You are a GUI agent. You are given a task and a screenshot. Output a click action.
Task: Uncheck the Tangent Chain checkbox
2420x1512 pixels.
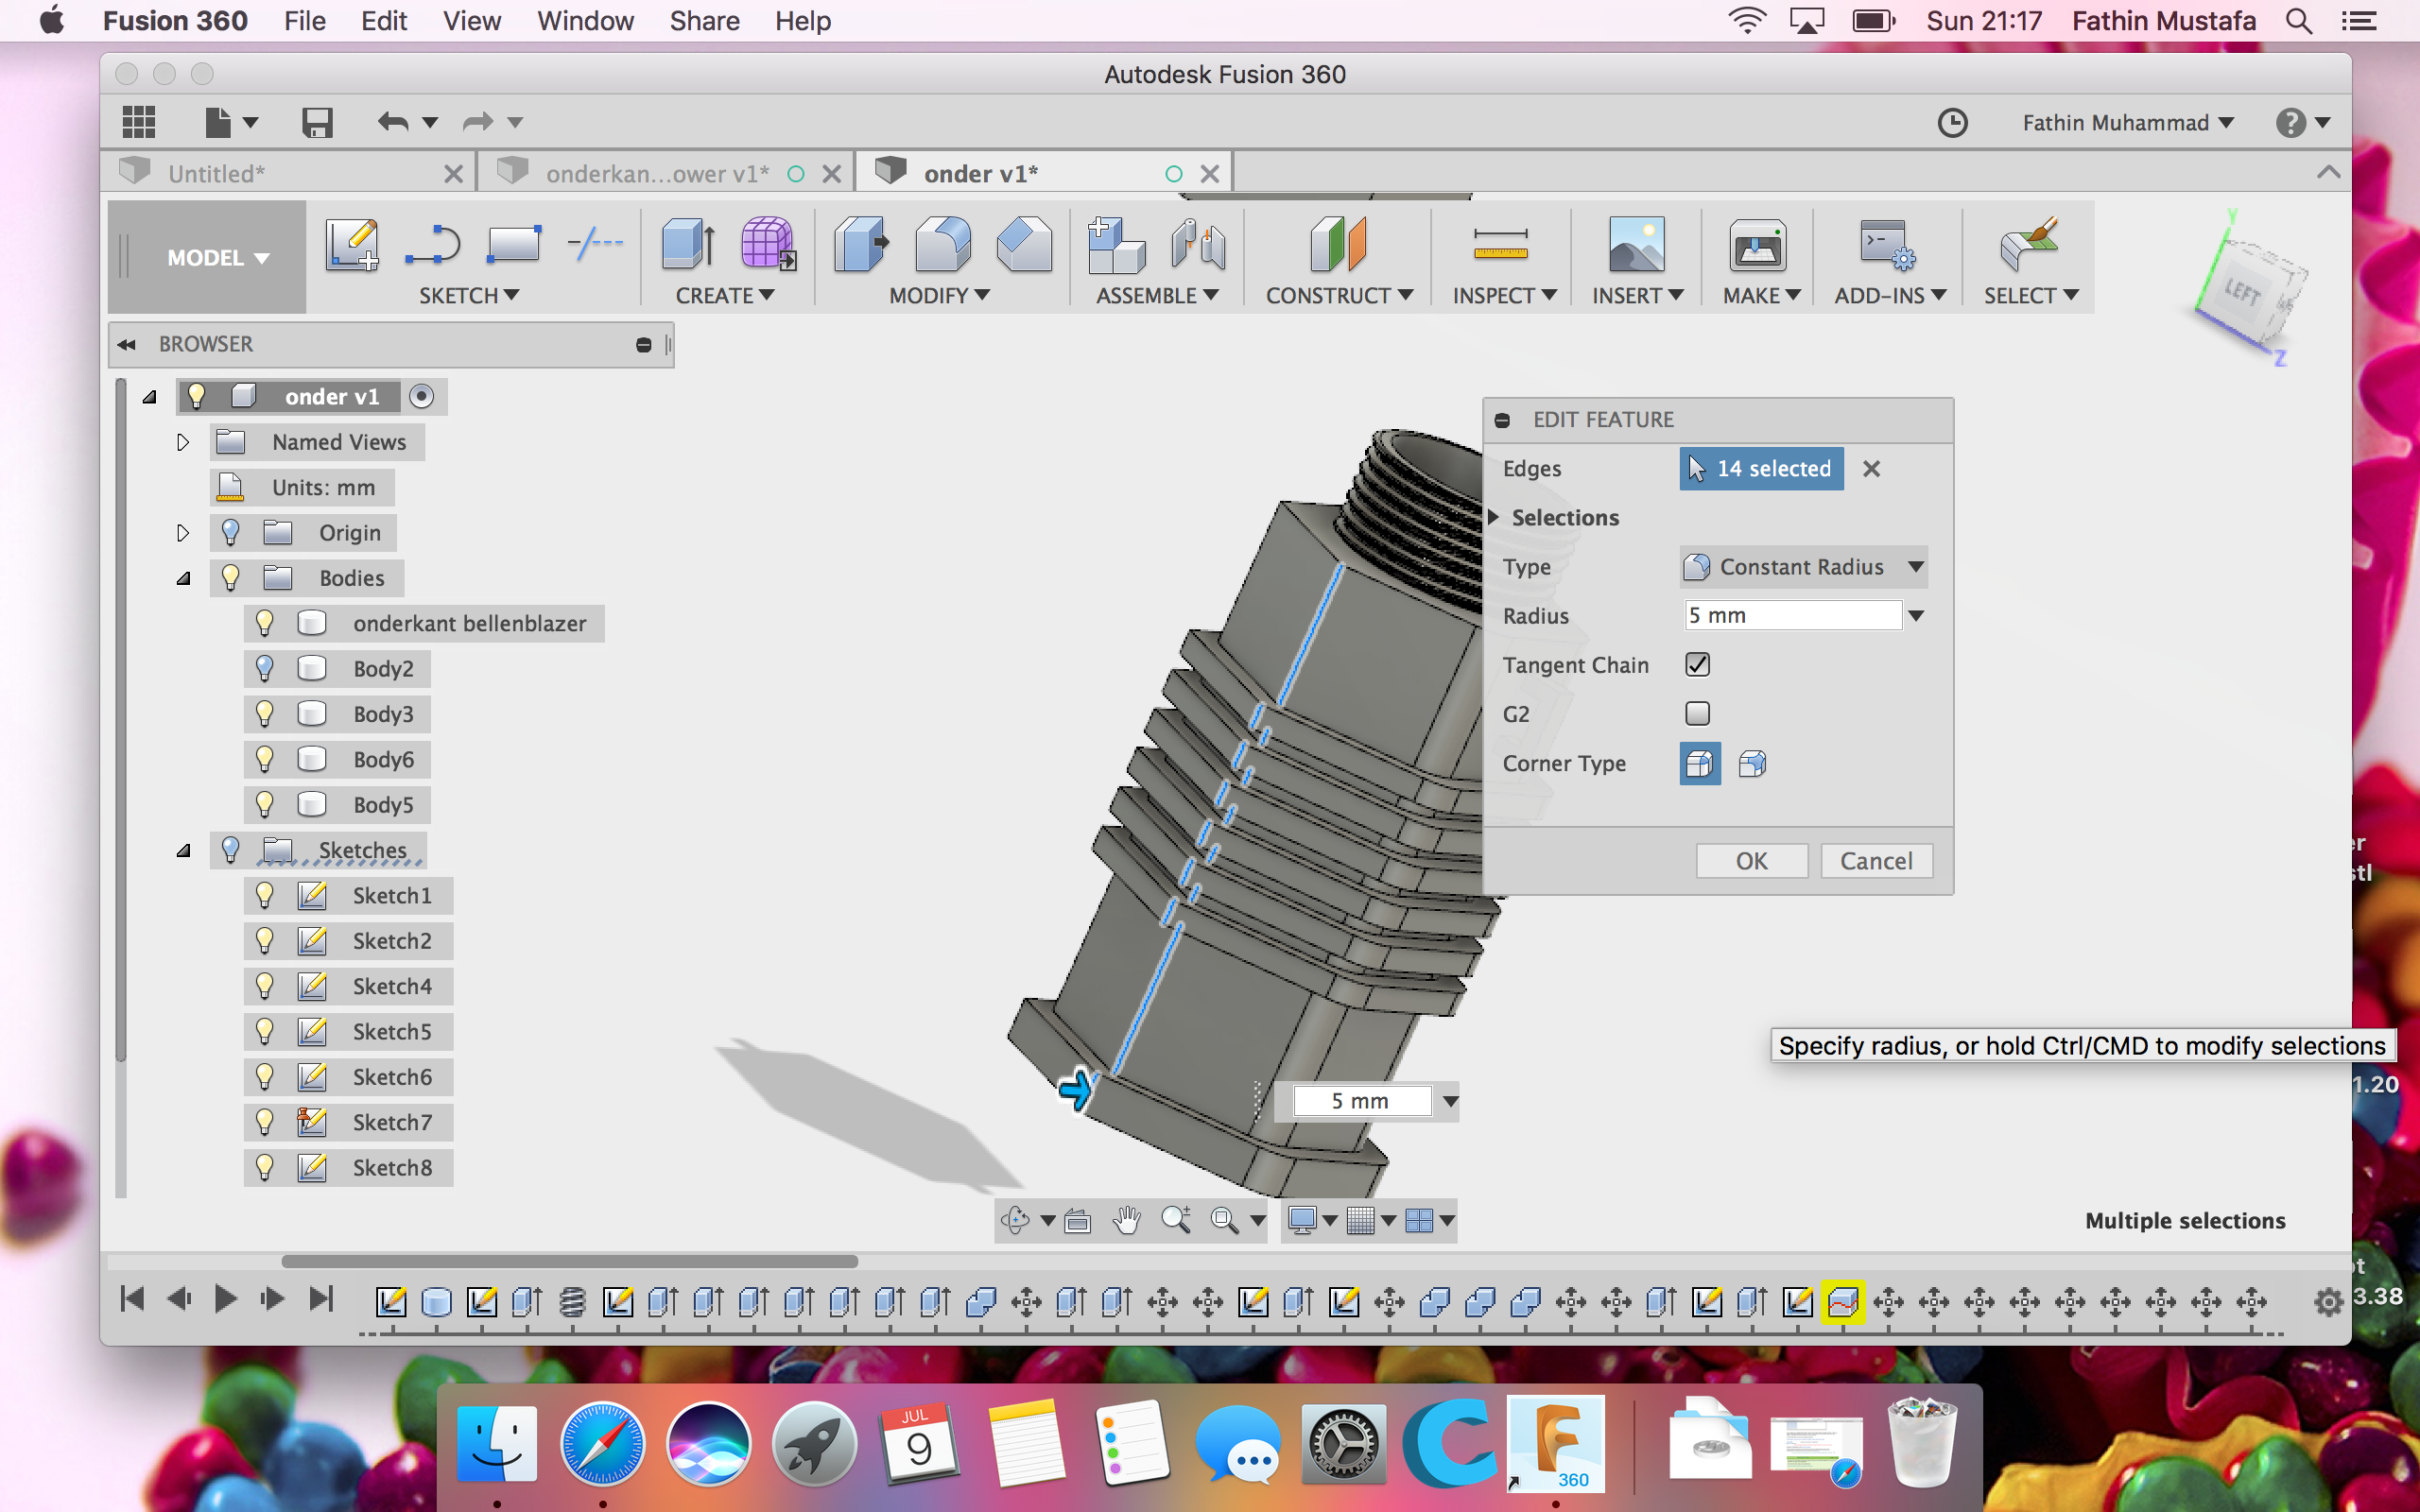click(1697, 665)
